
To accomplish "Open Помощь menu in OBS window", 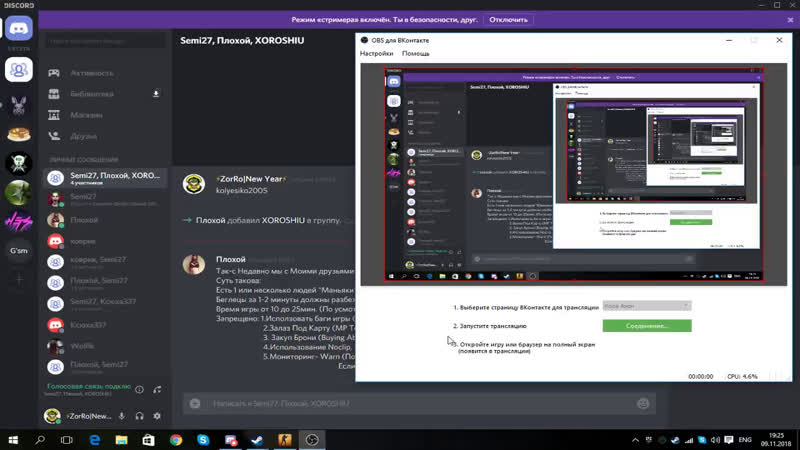I will click(x=415, y=54).
